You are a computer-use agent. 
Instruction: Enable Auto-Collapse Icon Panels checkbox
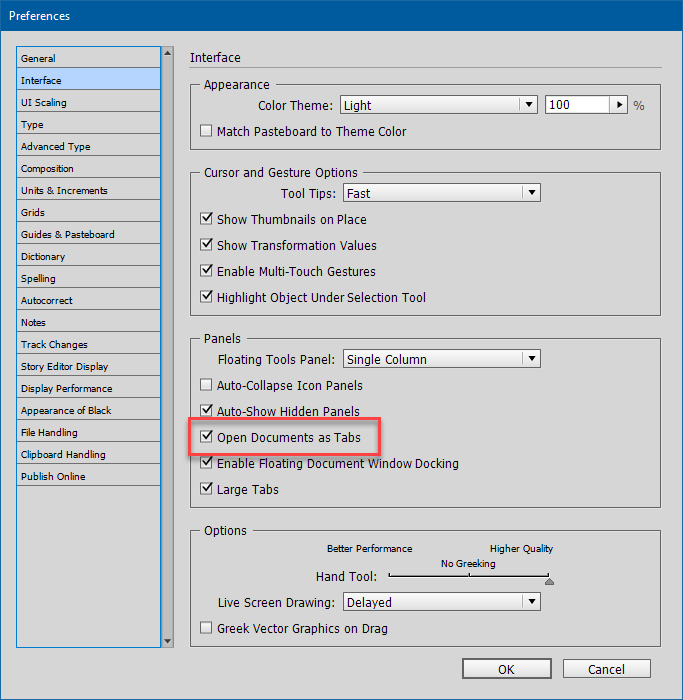coord(207,385)
